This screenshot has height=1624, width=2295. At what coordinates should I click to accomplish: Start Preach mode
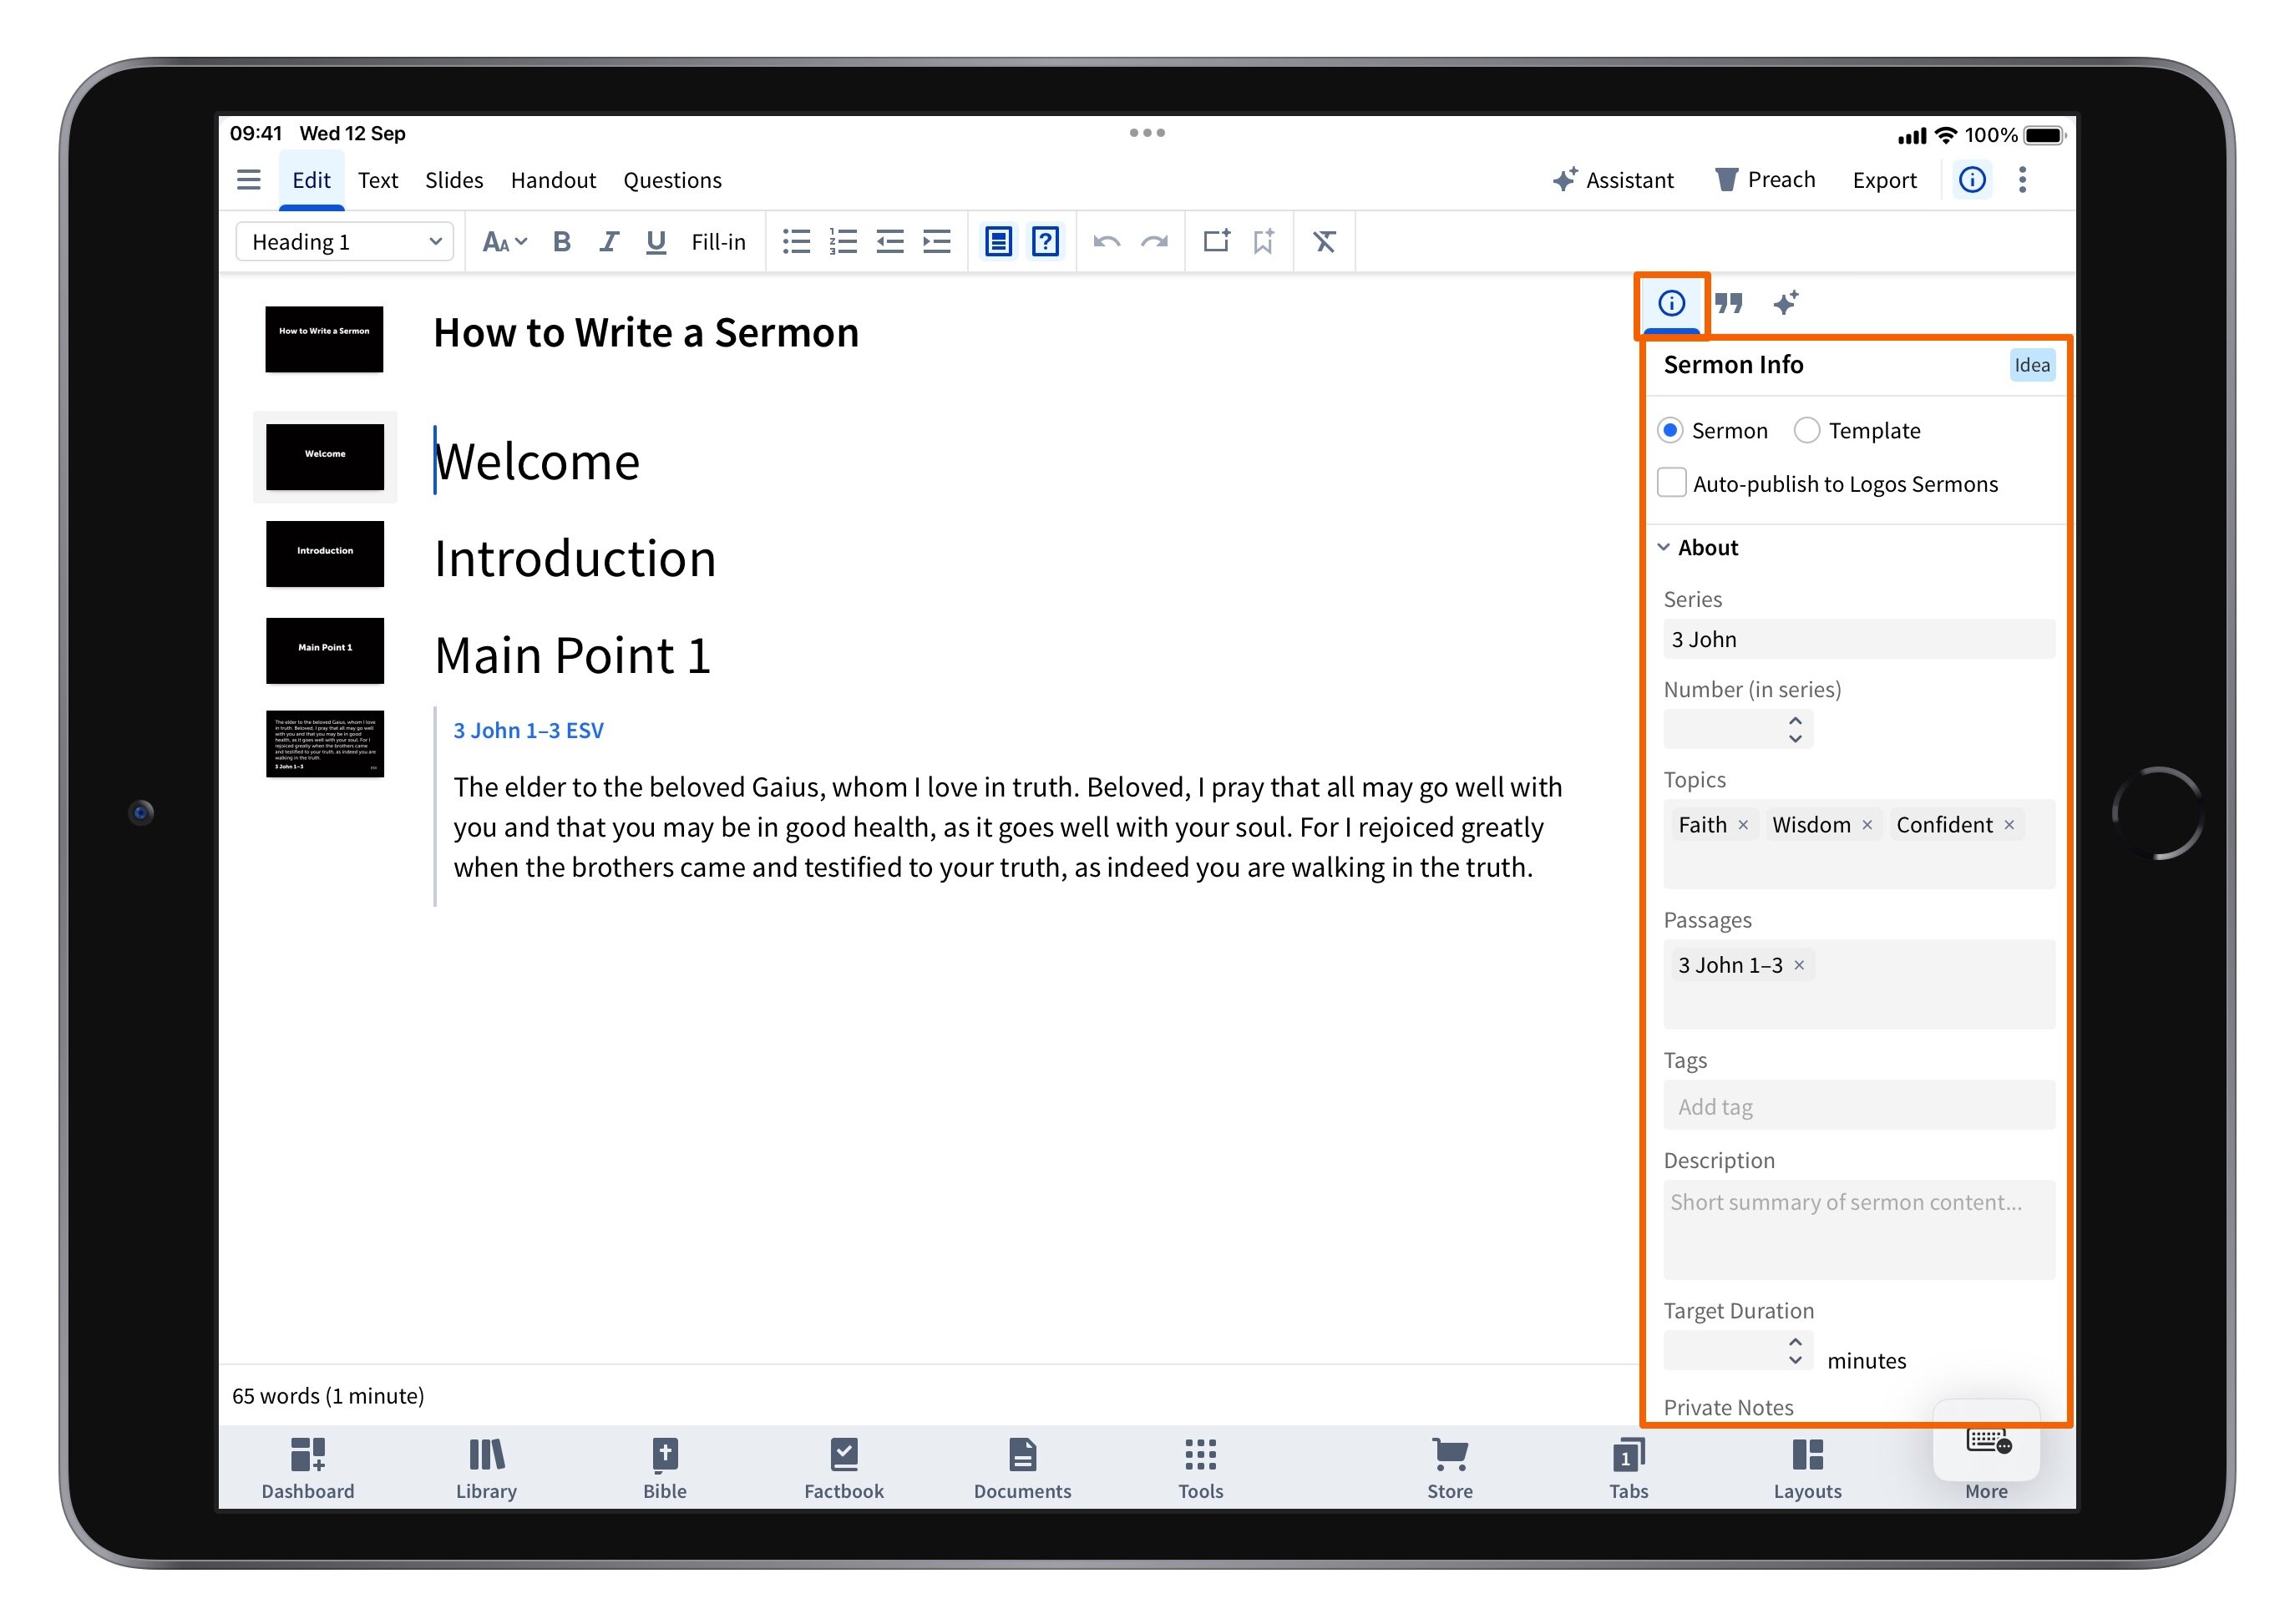tap(1765, 180)
